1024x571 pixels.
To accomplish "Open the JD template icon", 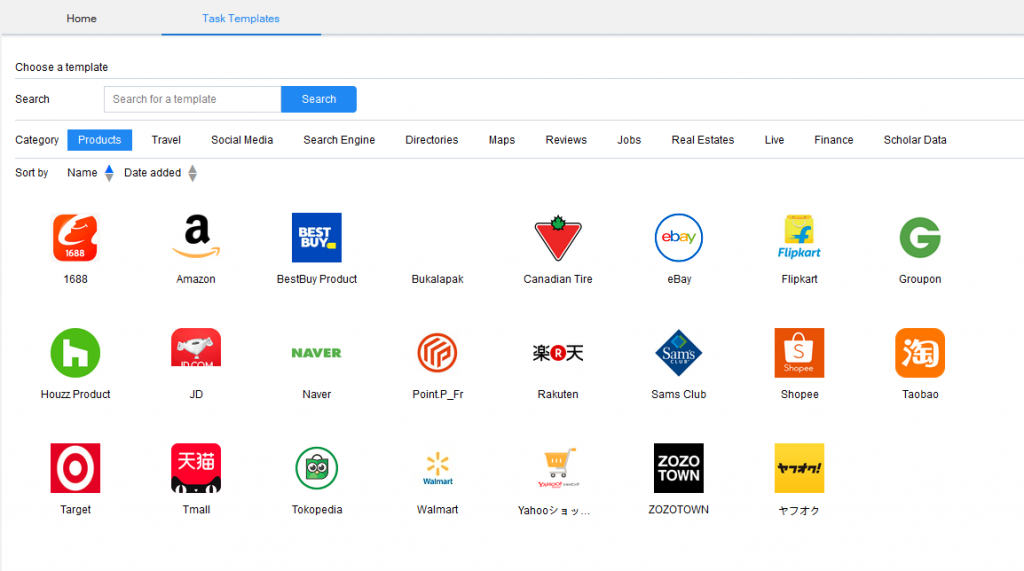I will (x=196, y=347).
